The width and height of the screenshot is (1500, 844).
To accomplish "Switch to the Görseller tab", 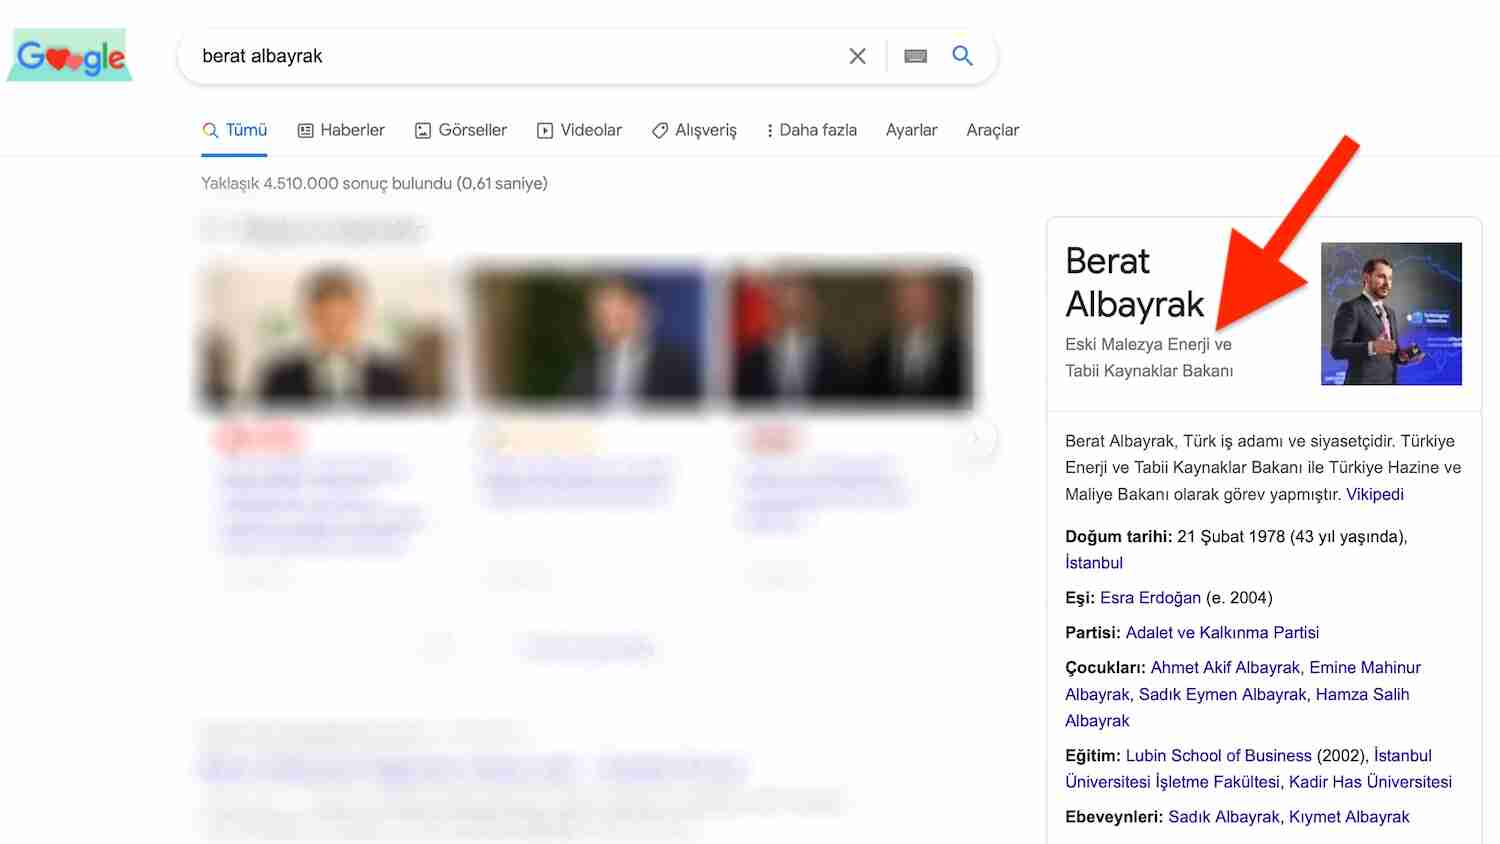I will (x=472, y=130).
